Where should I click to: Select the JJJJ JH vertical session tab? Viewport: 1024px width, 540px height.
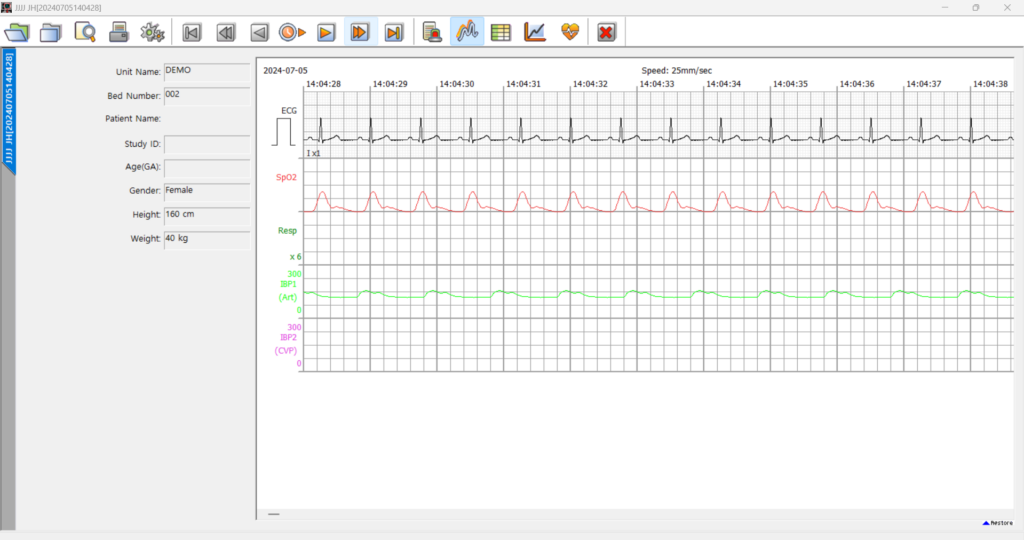pos(8,110)
